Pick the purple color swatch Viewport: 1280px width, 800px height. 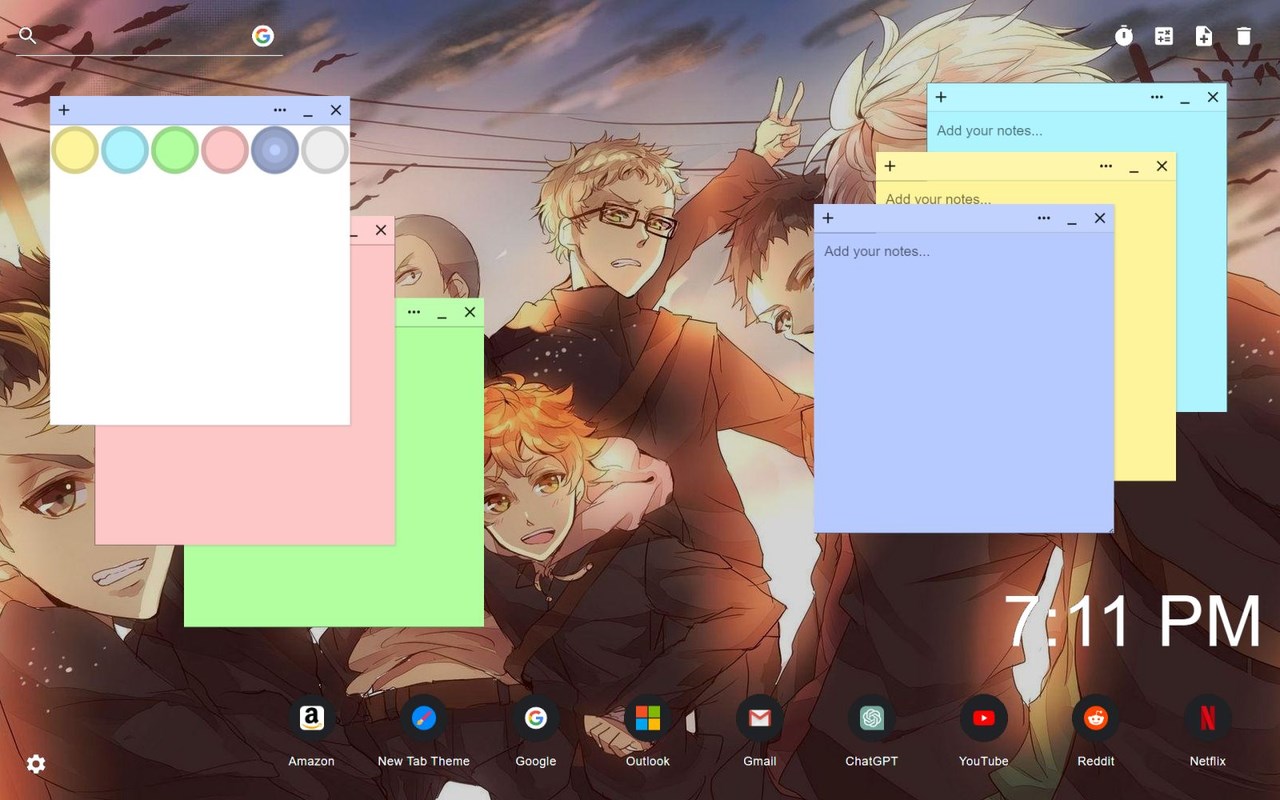[x=275, y=150]
